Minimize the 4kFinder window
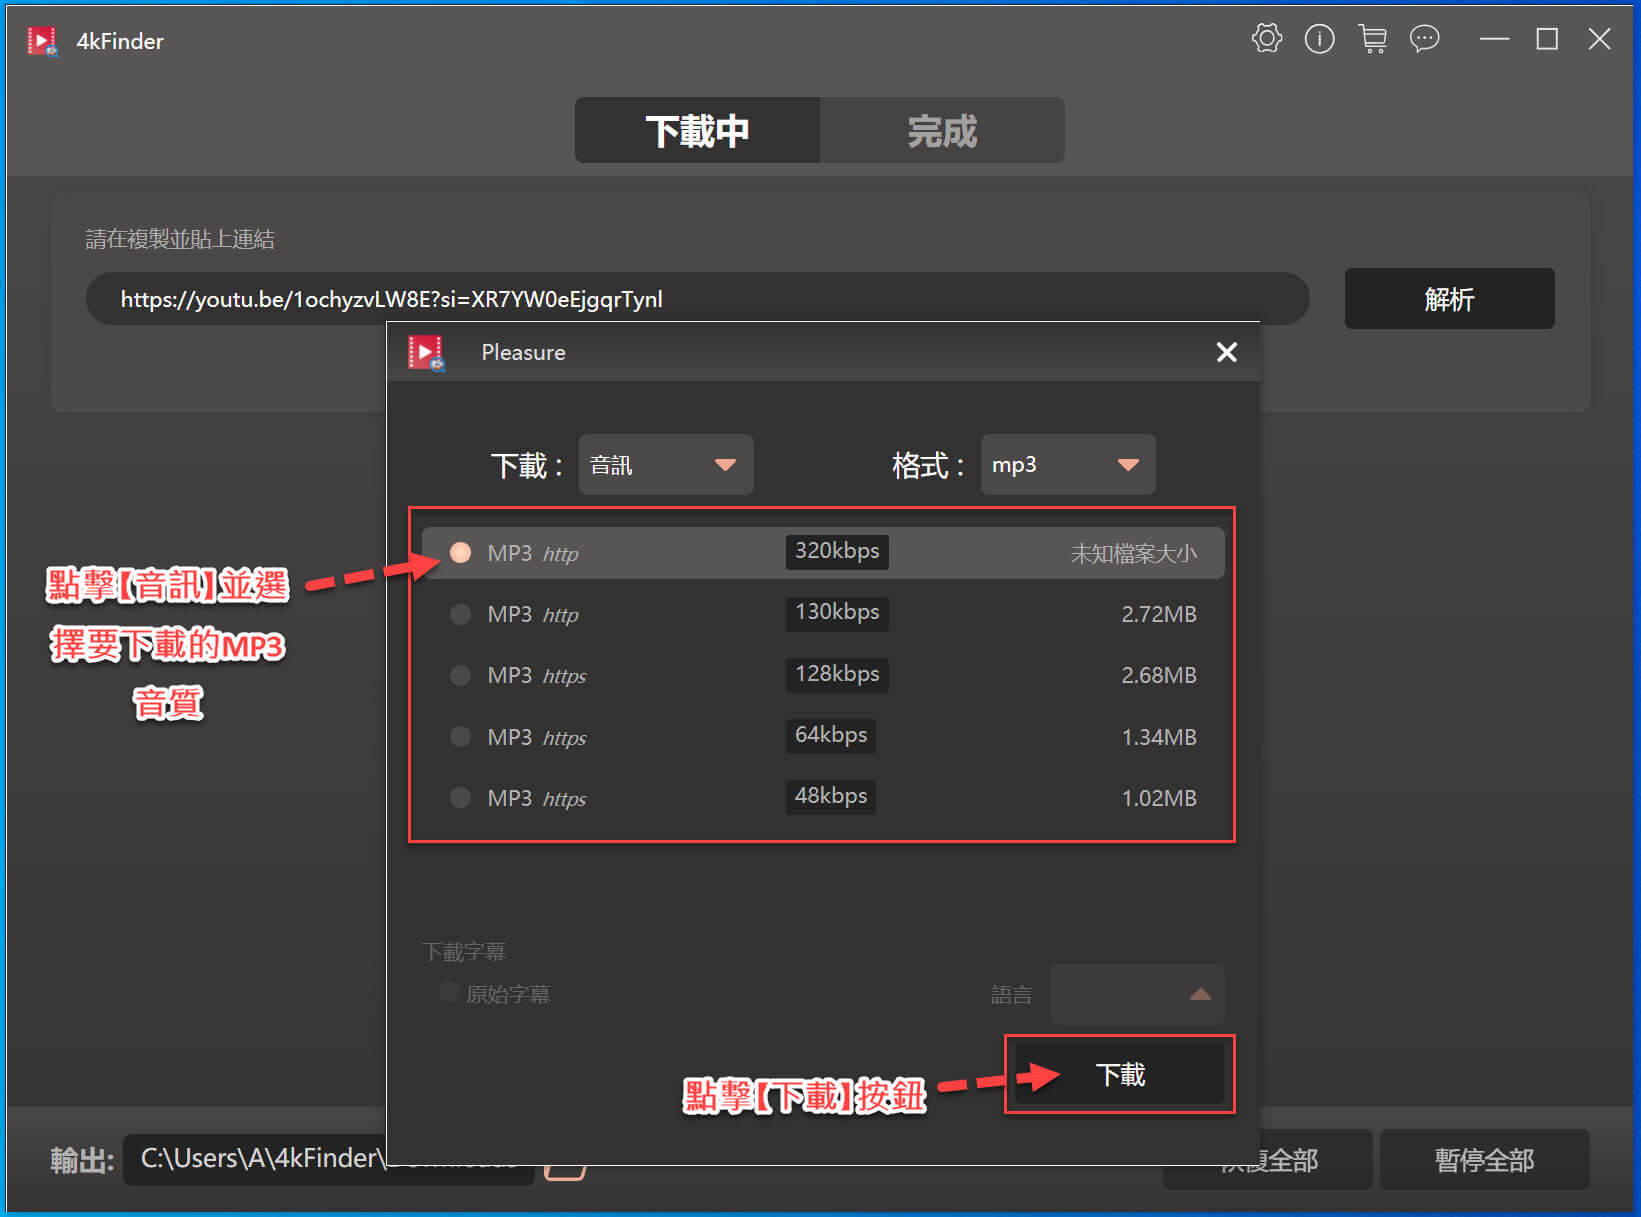 pos(1494,39)
